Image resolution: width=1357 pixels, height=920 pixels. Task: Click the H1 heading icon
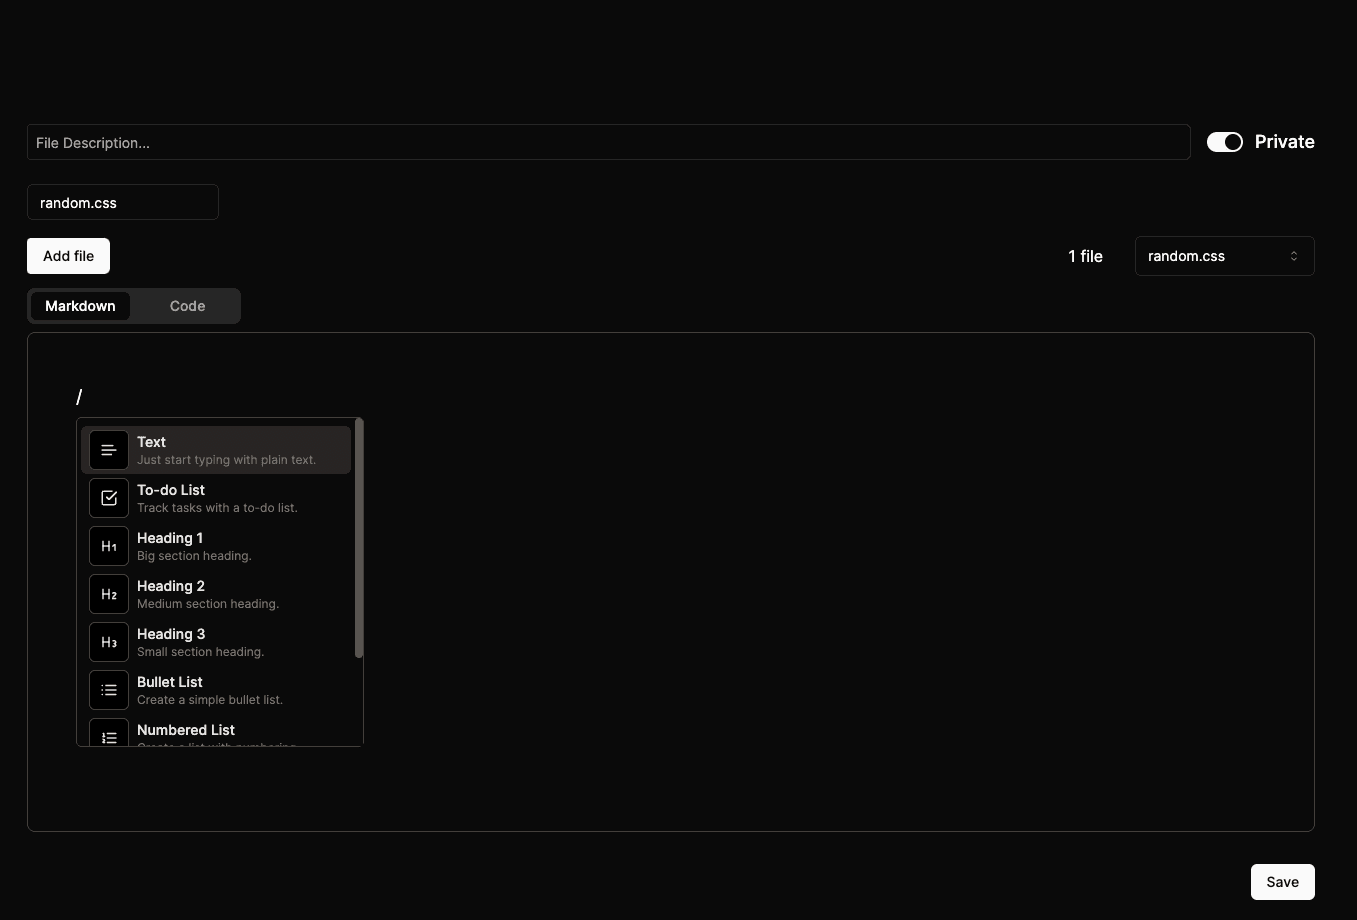[x=109, y=546]
